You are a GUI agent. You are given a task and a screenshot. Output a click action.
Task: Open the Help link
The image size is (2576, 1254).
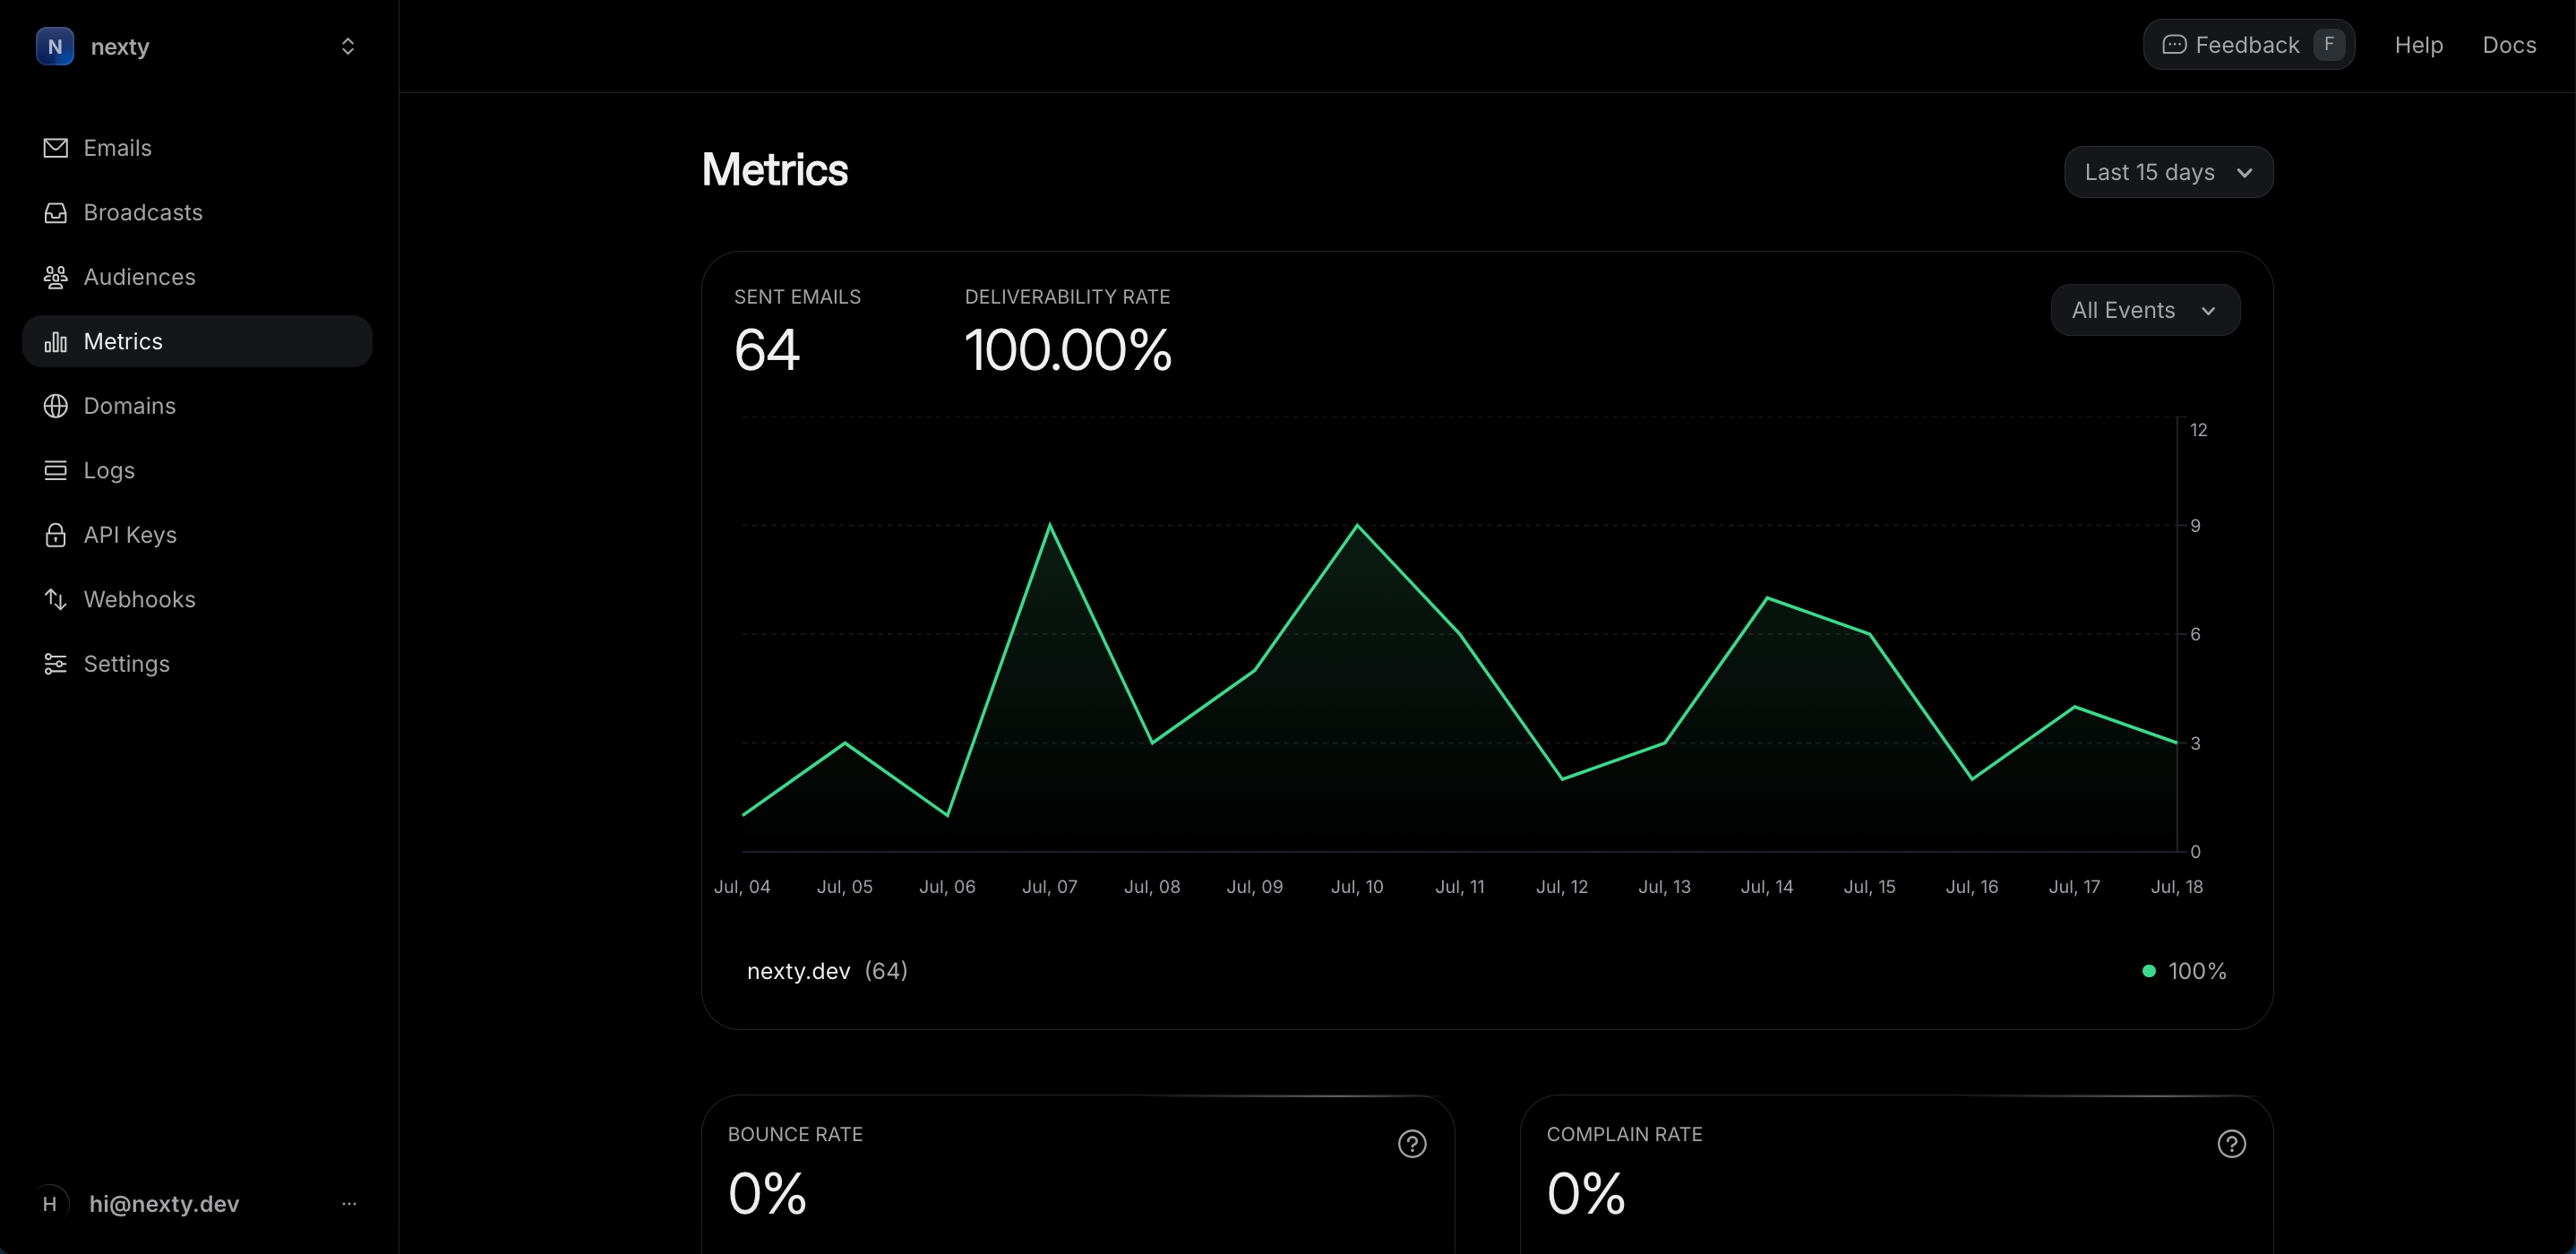click(x=2418, y=45)
